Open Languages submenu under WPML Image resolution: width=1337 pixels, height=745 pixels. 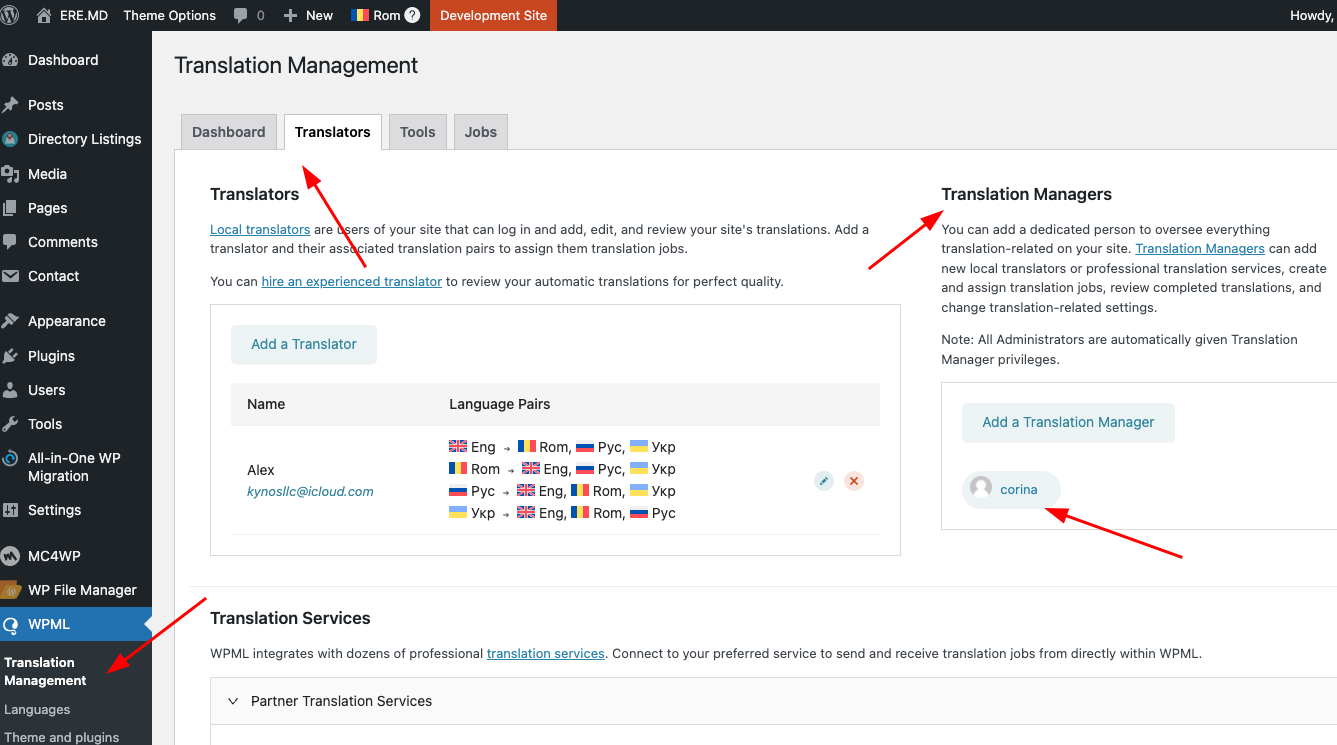(37, 709)
